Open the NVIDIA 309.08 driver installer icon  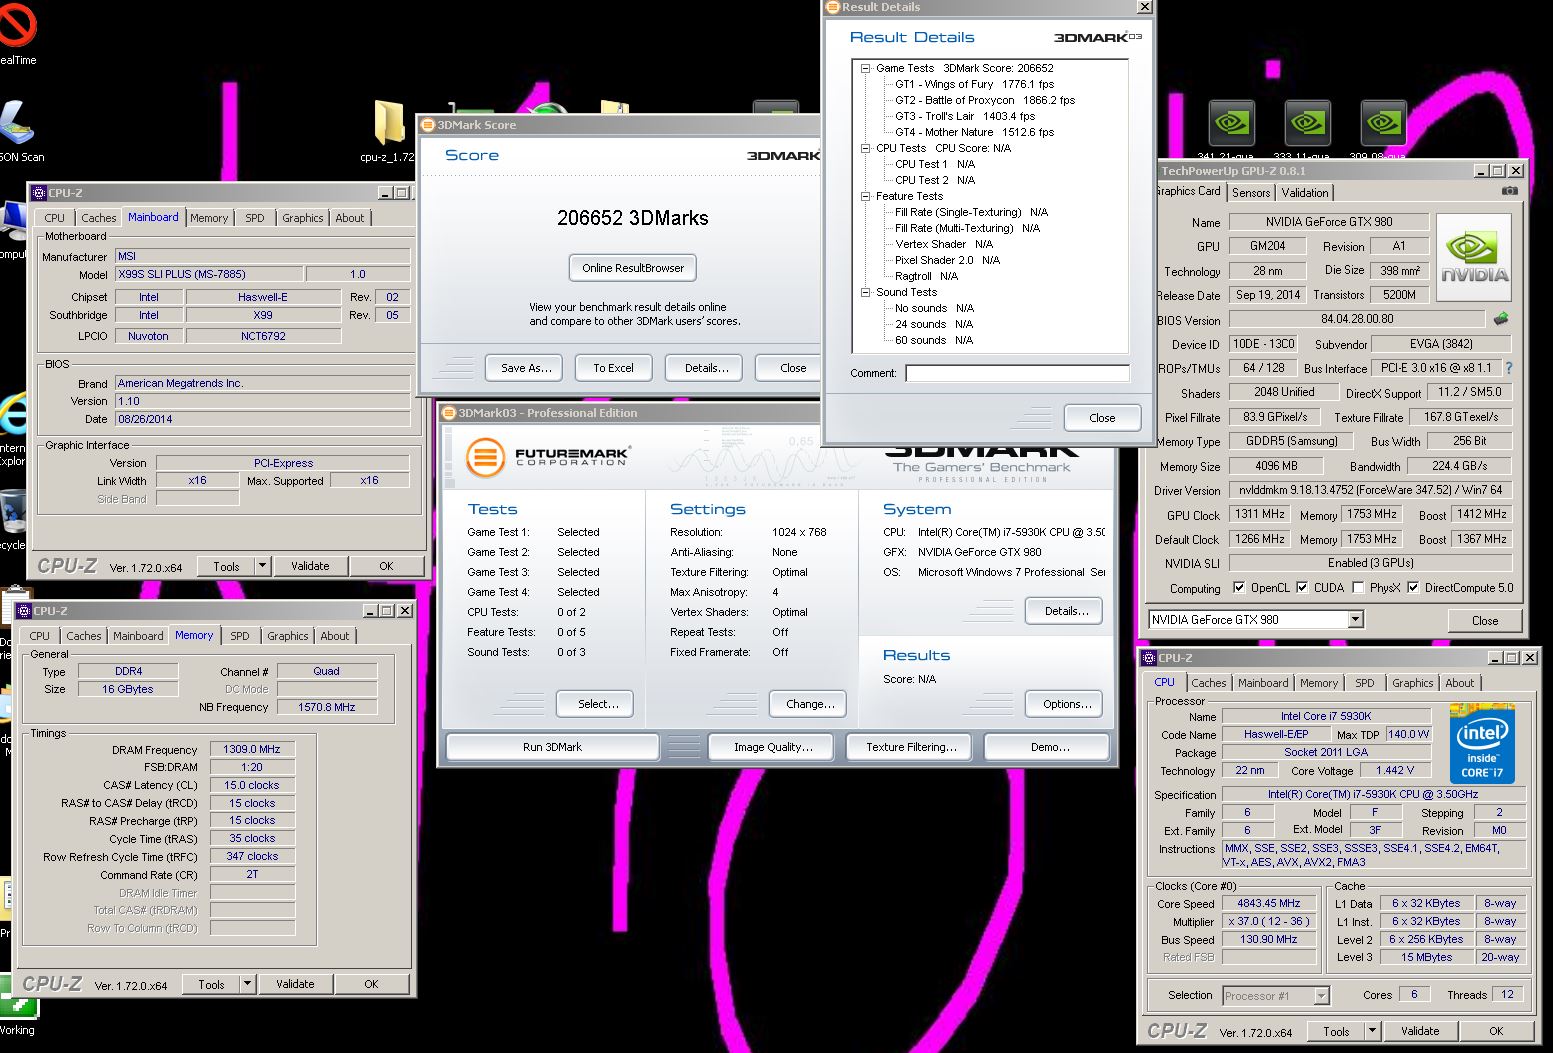tap(1384, 123)
